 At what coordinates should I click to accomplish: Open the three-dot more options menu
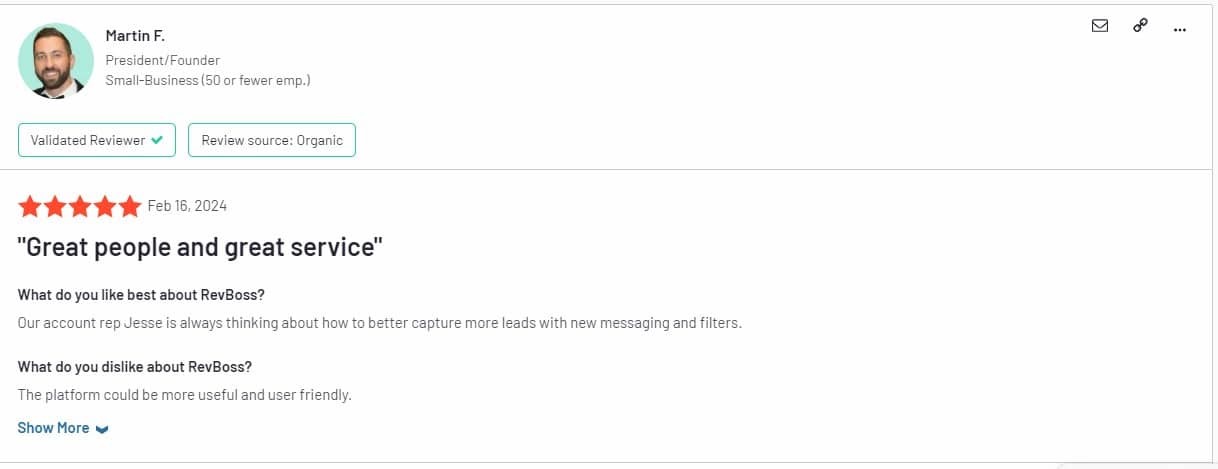(1180, 28)
